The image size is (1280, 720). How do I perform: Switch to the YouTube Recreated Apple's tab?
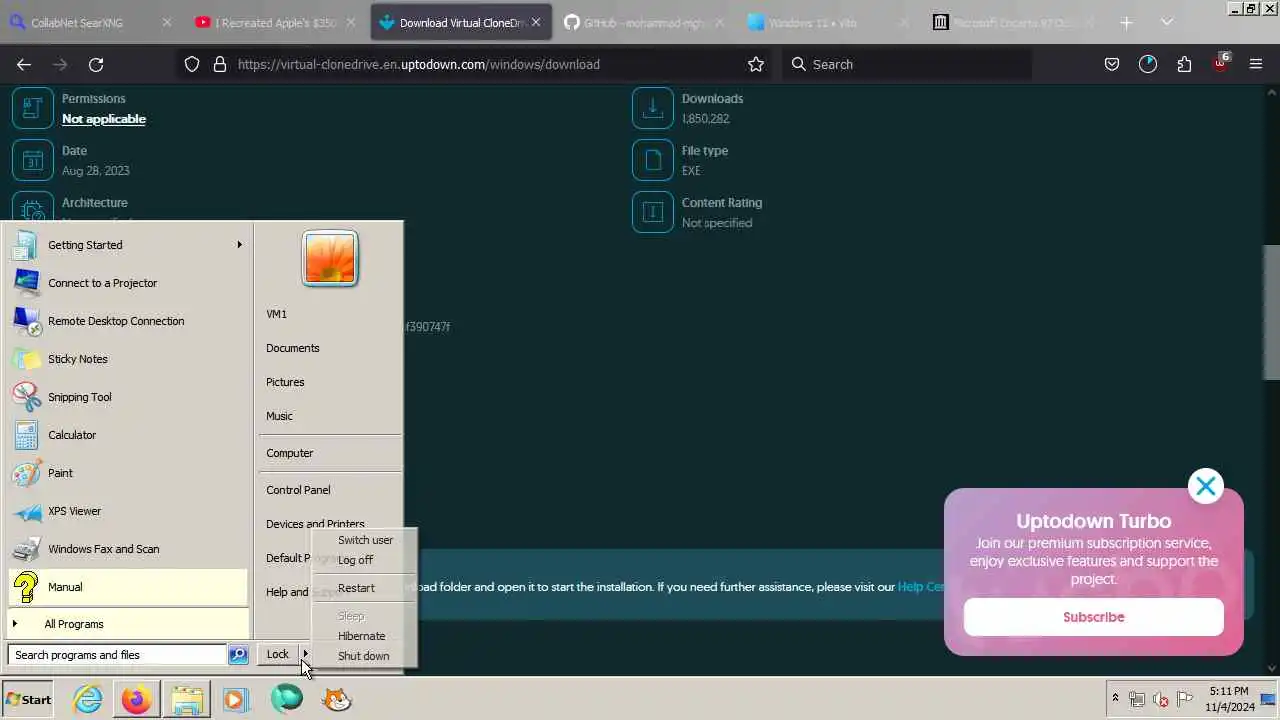pyautogui.click(x=276, y=22)
